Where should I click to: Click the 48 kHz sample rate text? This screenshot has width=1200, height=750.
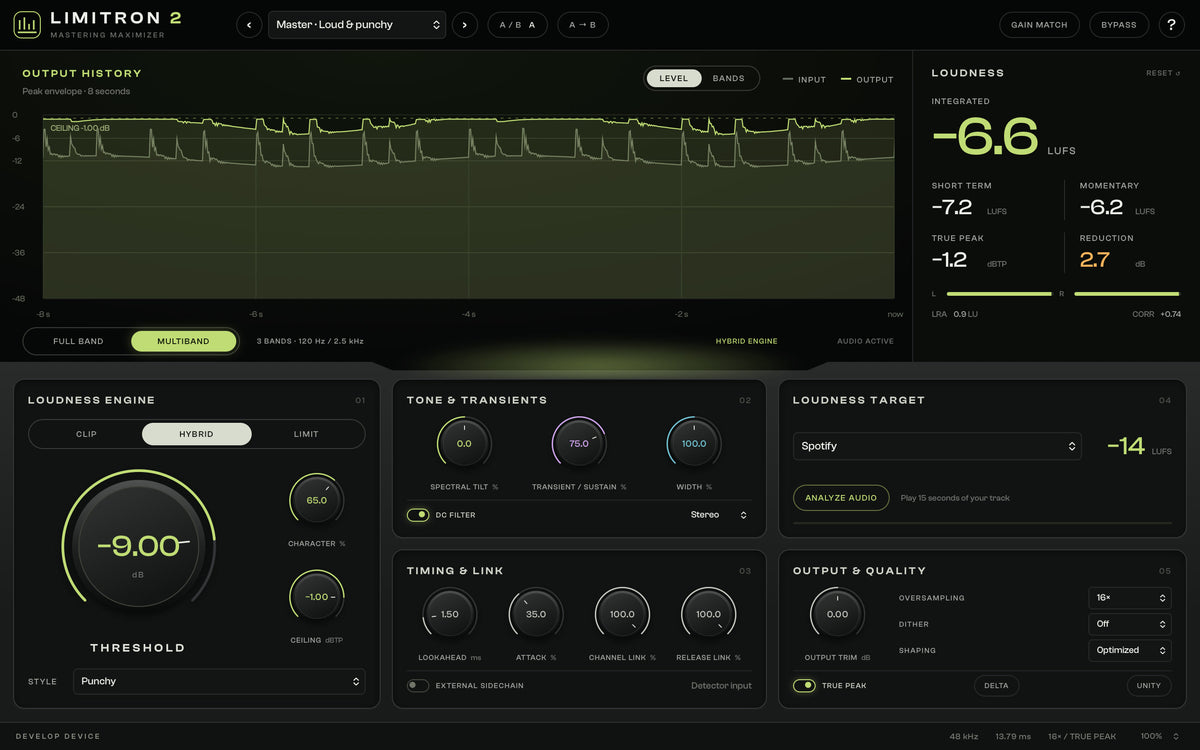(964, 736)
